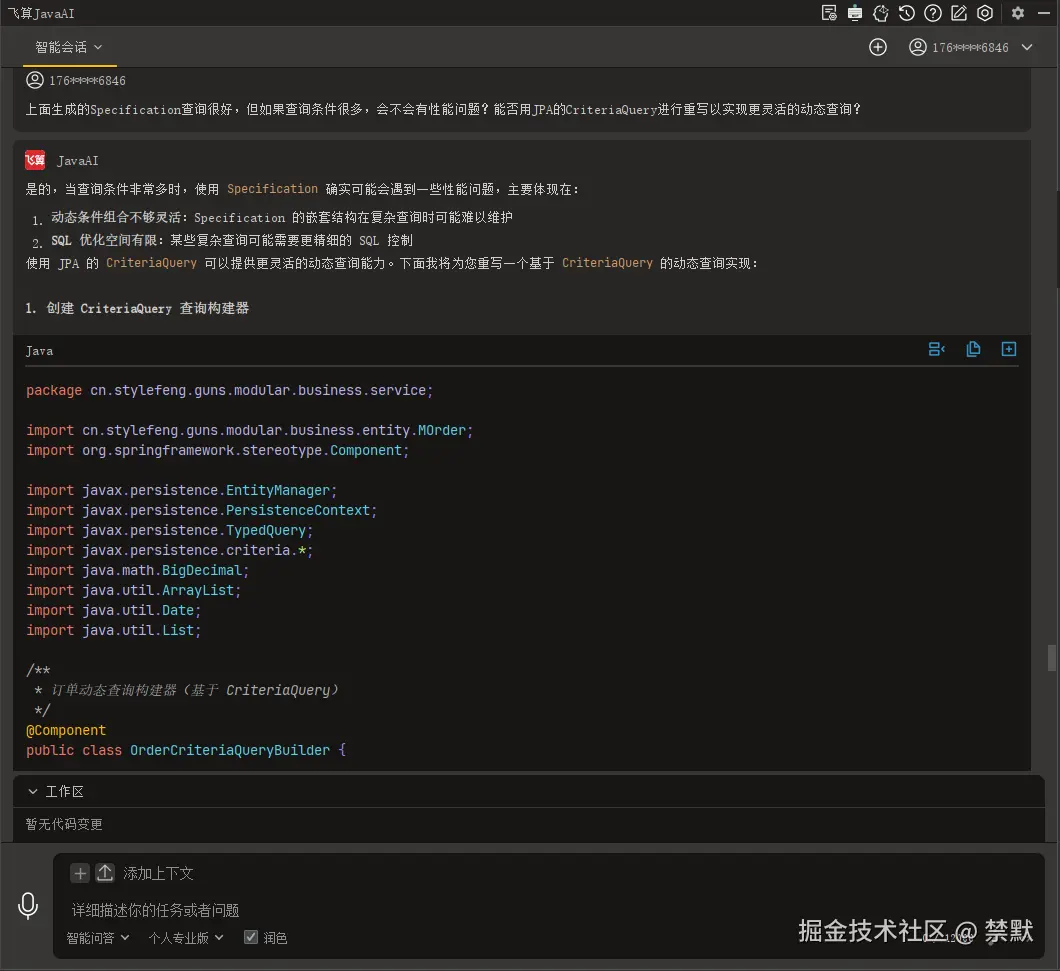Click the orange Specification keyword in reply
1060x971 pixels.
[x=272, y=189]
